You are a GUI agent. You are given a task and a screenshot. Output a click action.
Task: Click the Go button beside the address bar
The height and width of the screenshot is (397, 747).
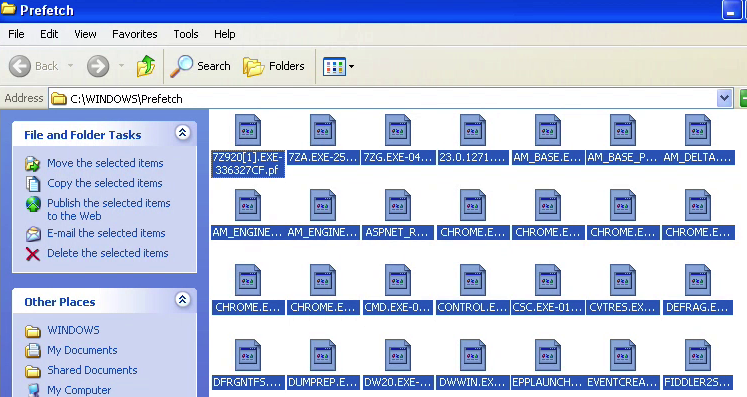click(x=743, y=99)
